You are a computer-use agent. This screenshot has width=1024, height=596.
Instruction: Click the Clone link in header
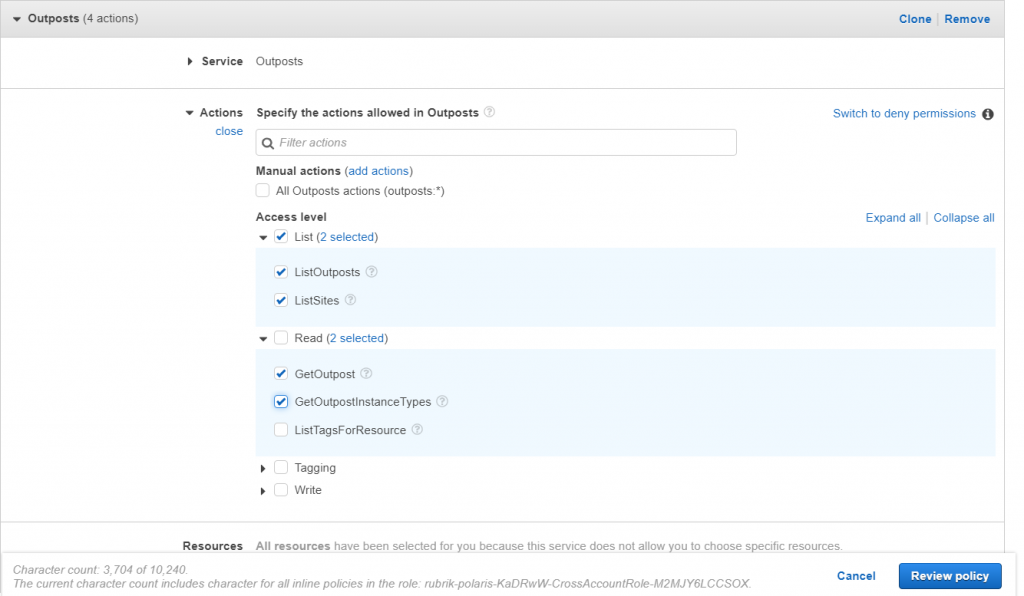[x=915, y=19]
